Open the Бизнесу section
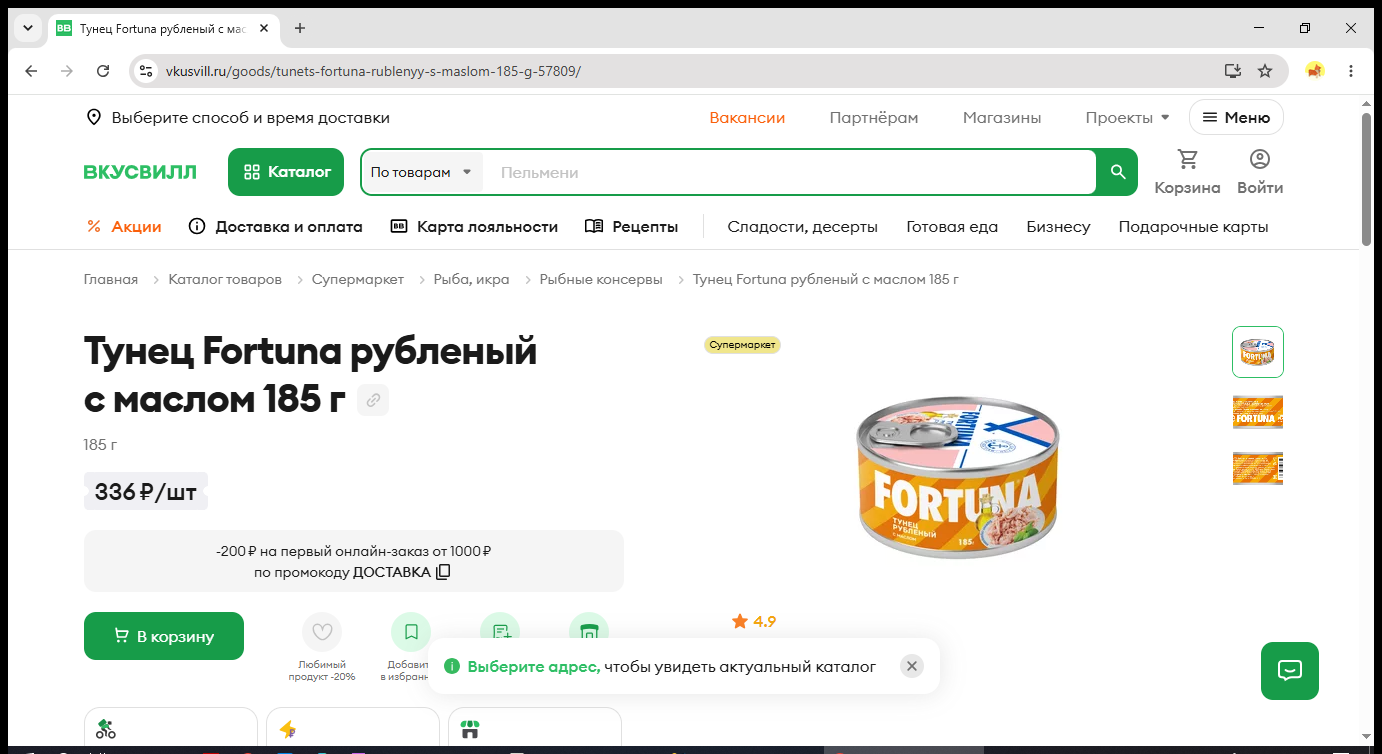The width and height of the screenshot is (1382, 754). (1058, 227)
